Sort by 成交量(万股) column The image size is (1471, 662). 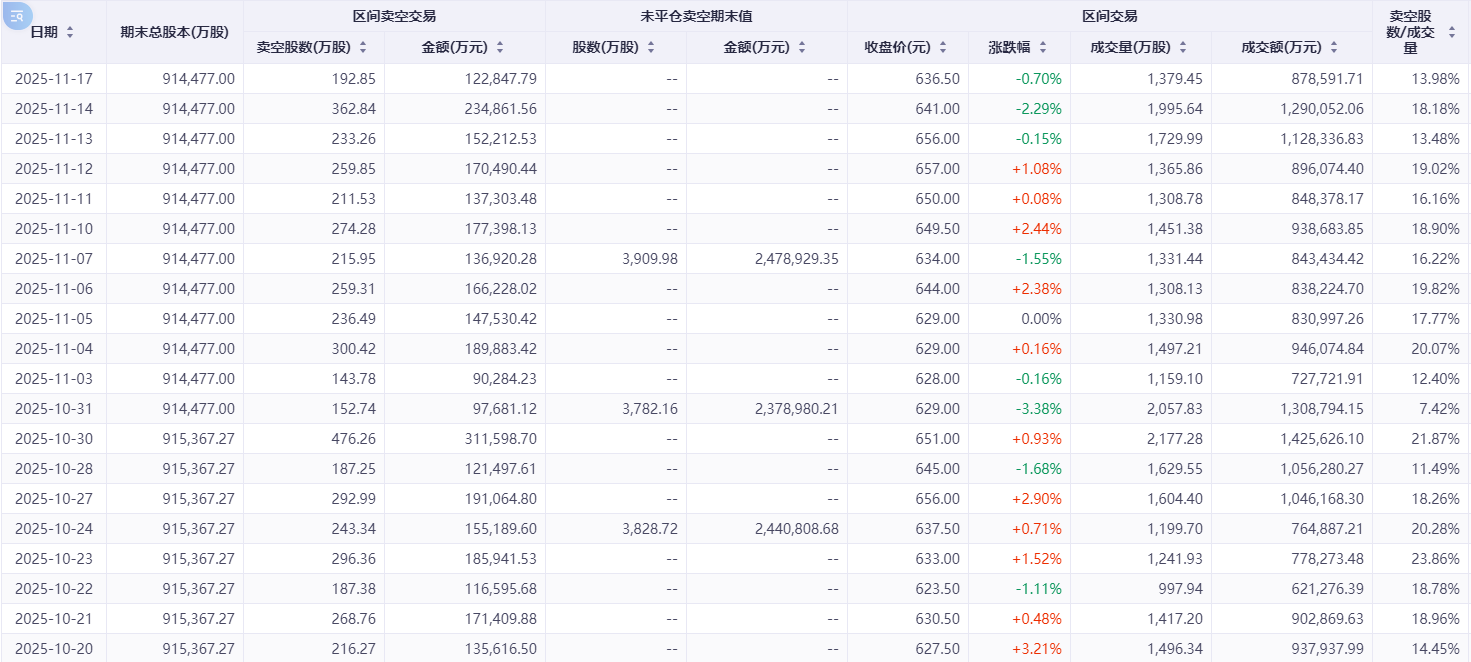pyautogui.click(x=1183, y=47)
